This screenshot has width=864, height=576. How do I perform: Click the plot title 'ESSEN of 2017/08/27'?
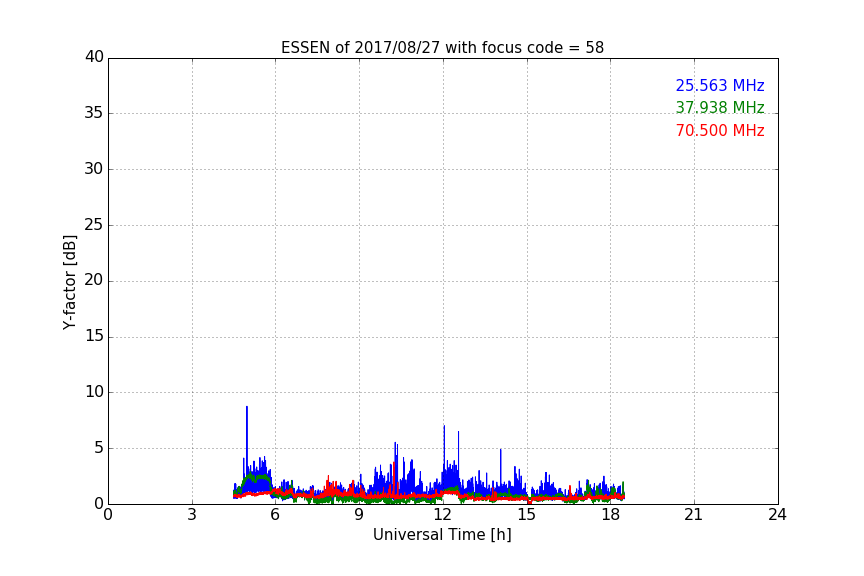coord(442,48)
